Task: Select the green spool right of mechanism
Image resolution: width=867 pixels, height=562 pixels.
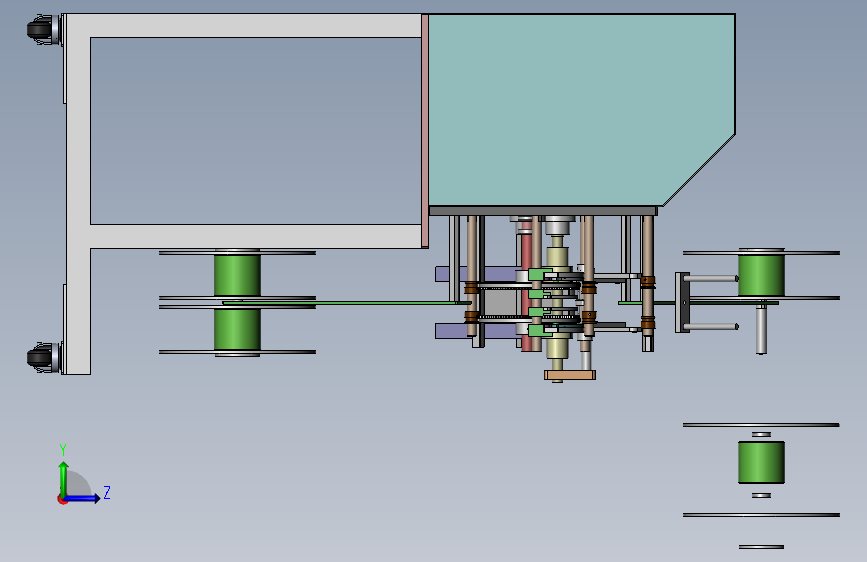Action: tap(761, 275)
